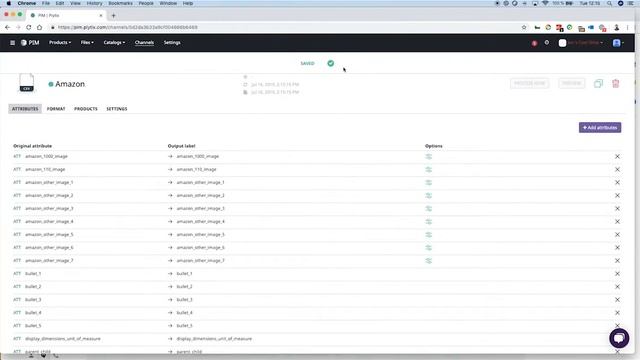
Task: Click the CSV file icon beside Amazon
Action: point(27,83)
